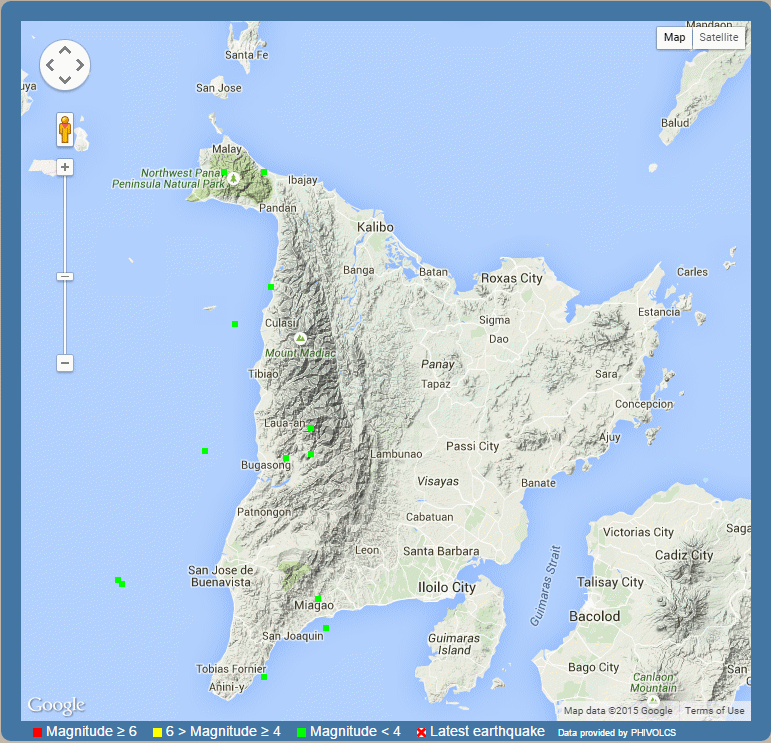Click the Street View pegman icon
771x743 pixels.
point(65,130)
